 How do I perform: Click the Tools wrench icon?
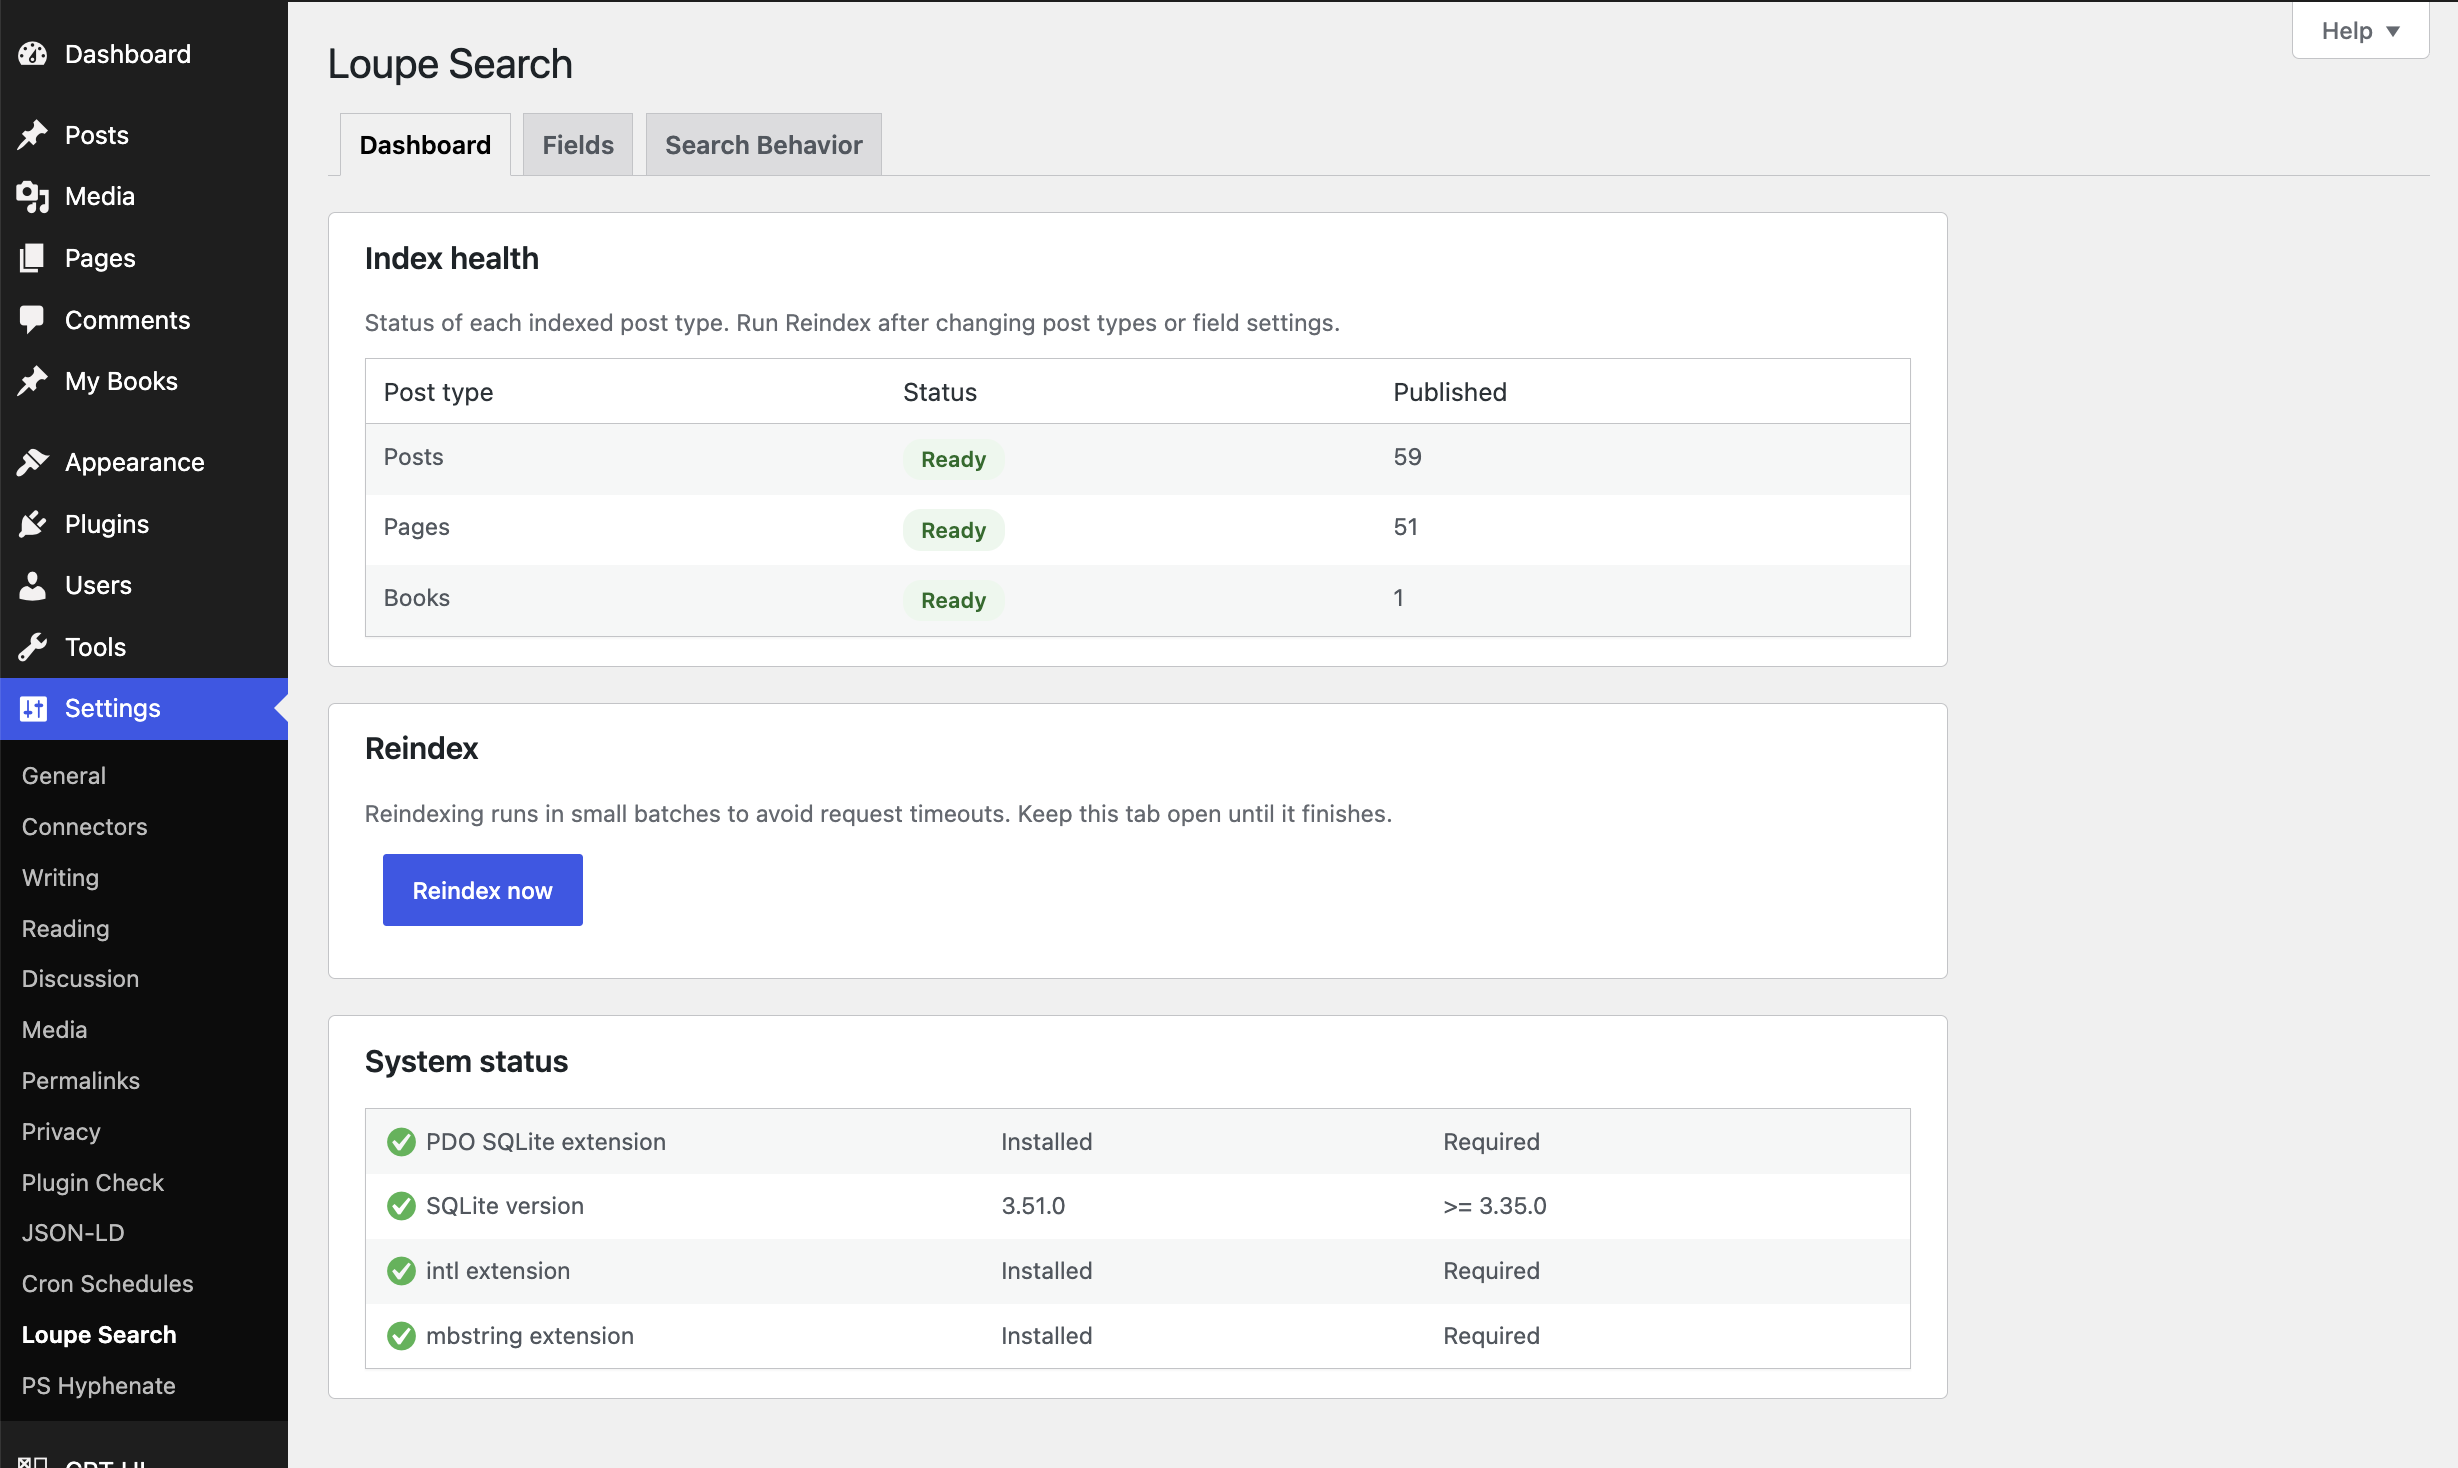pos(33,647)
